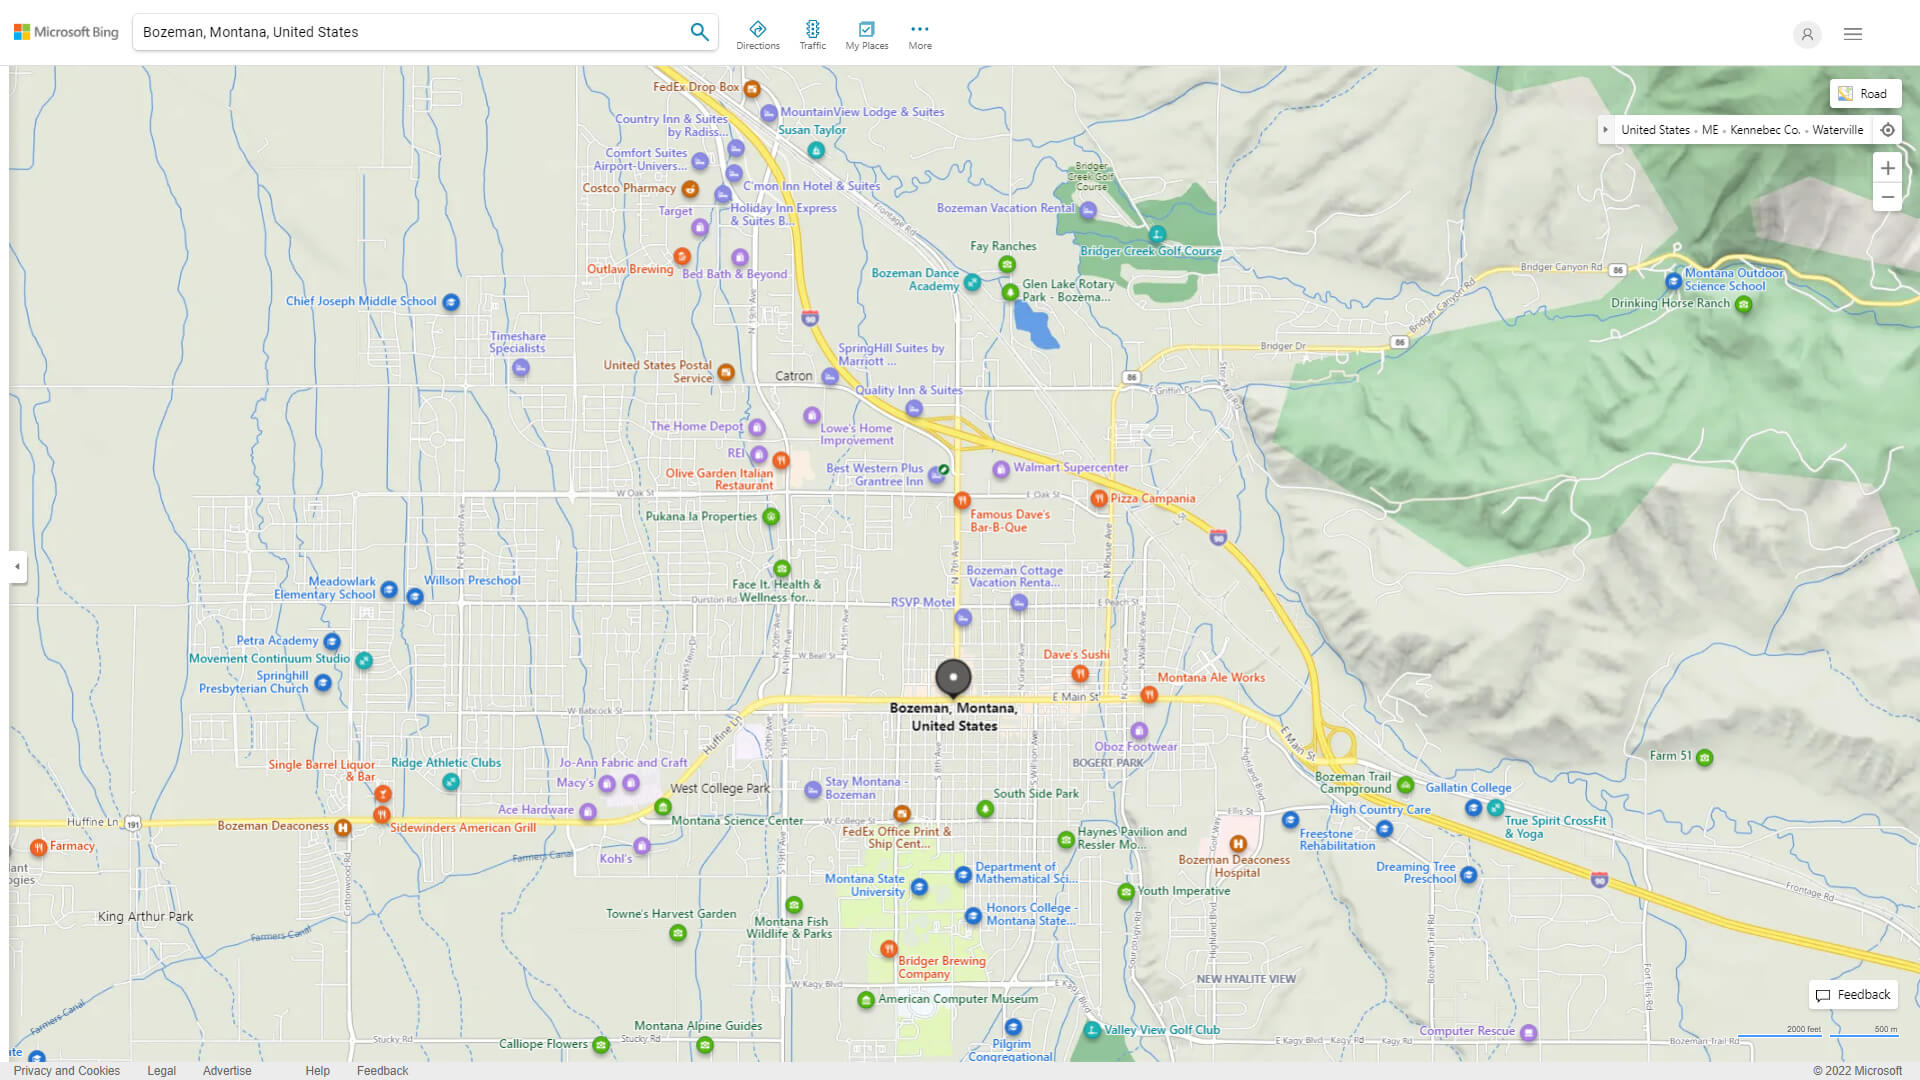Click the search magnifier icon
This screenshot has height=1080, width=1920.
click(699, 32)
